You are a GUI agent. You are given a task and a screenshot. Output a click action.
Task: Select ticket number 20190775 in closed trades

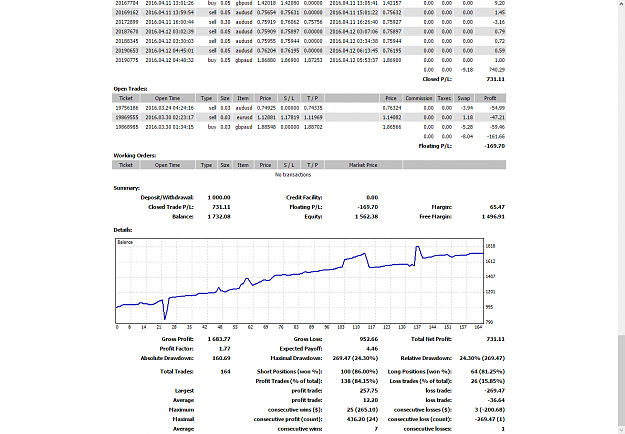(x=127, y=60)
